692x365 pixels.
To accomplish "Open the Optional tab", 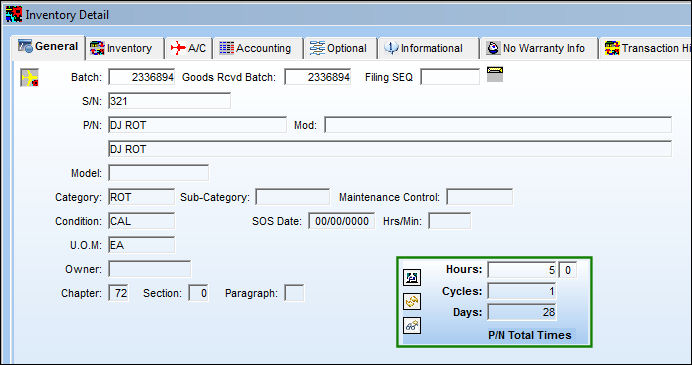I will [x=340, y=48].
